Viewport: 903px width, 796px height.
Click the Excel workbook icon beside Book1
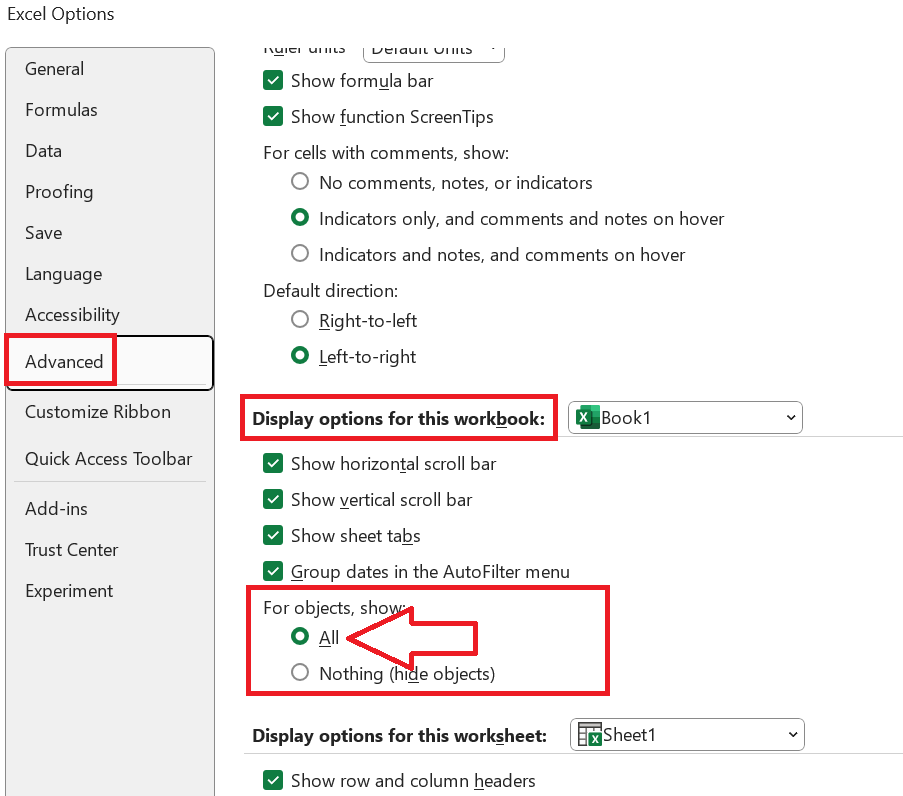[x=587, y=417]
